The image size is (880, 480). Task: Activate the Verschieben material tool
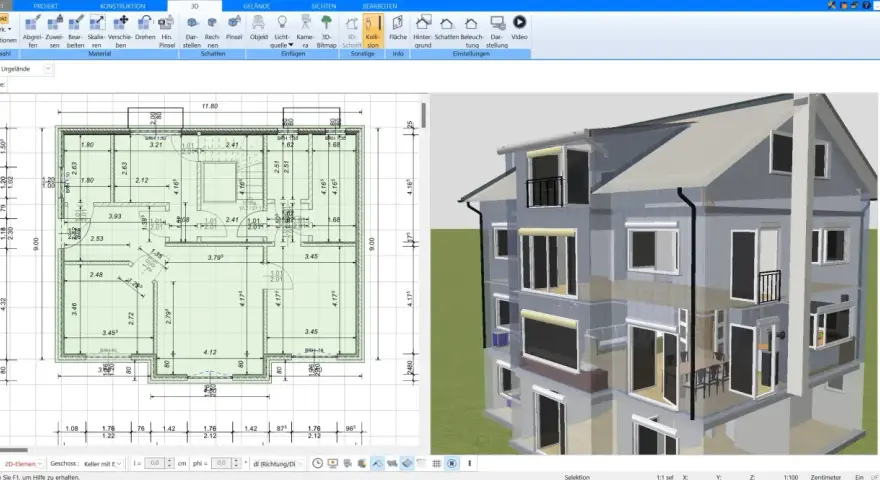tap(120, 31)
